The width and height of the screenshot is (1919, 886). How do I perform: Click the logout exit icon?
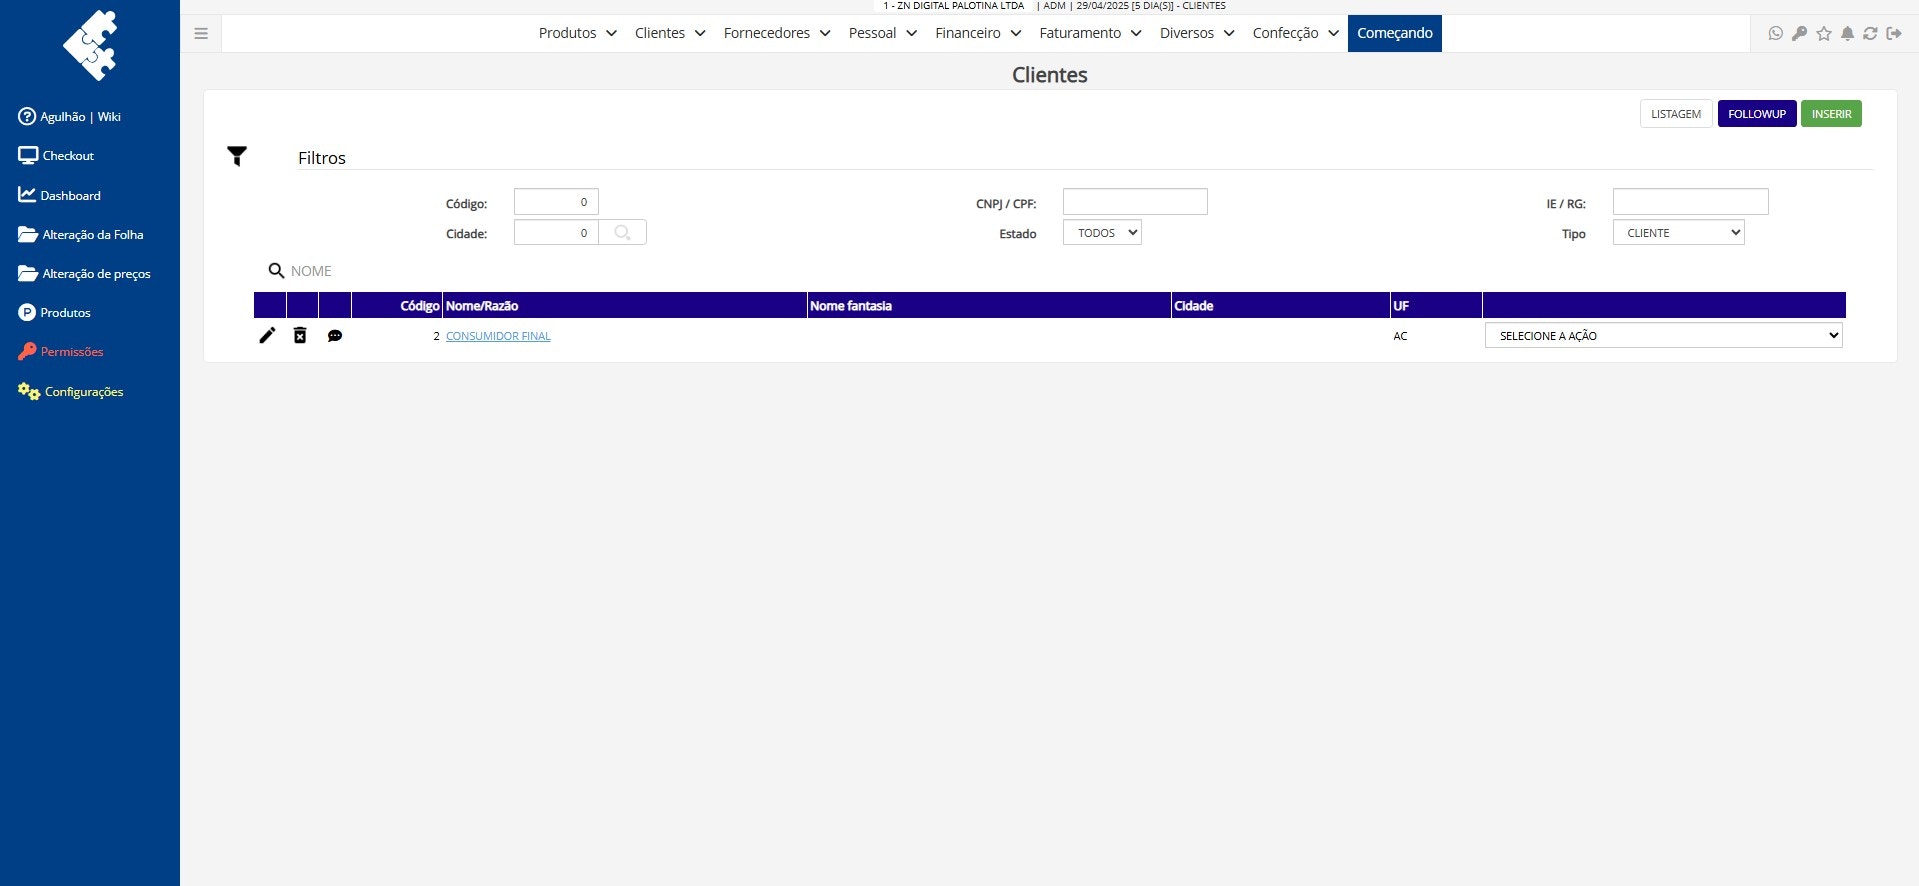(1894, 33)
